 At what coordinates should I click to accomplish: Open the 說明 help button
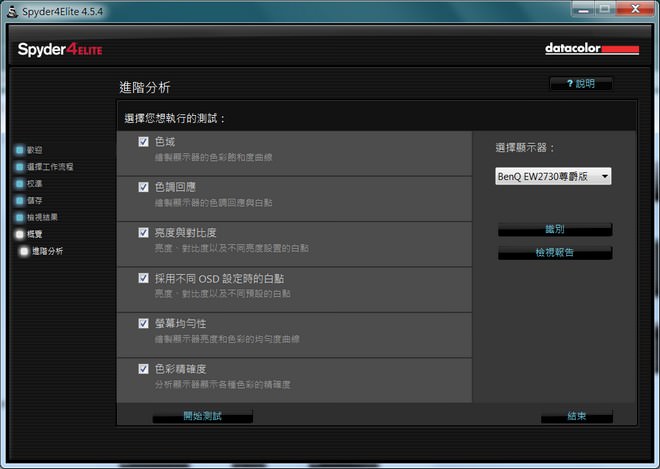pos(580,84)
